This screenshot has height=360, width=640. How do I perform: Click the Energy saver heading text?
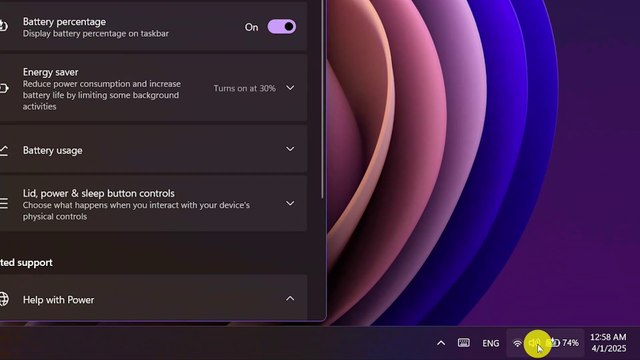(x=51, y=72)
